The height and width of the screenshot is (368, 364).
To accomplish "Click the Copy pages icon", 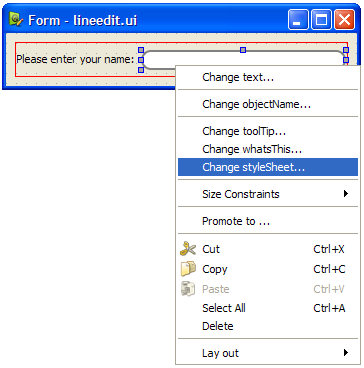I will [188, 269].
